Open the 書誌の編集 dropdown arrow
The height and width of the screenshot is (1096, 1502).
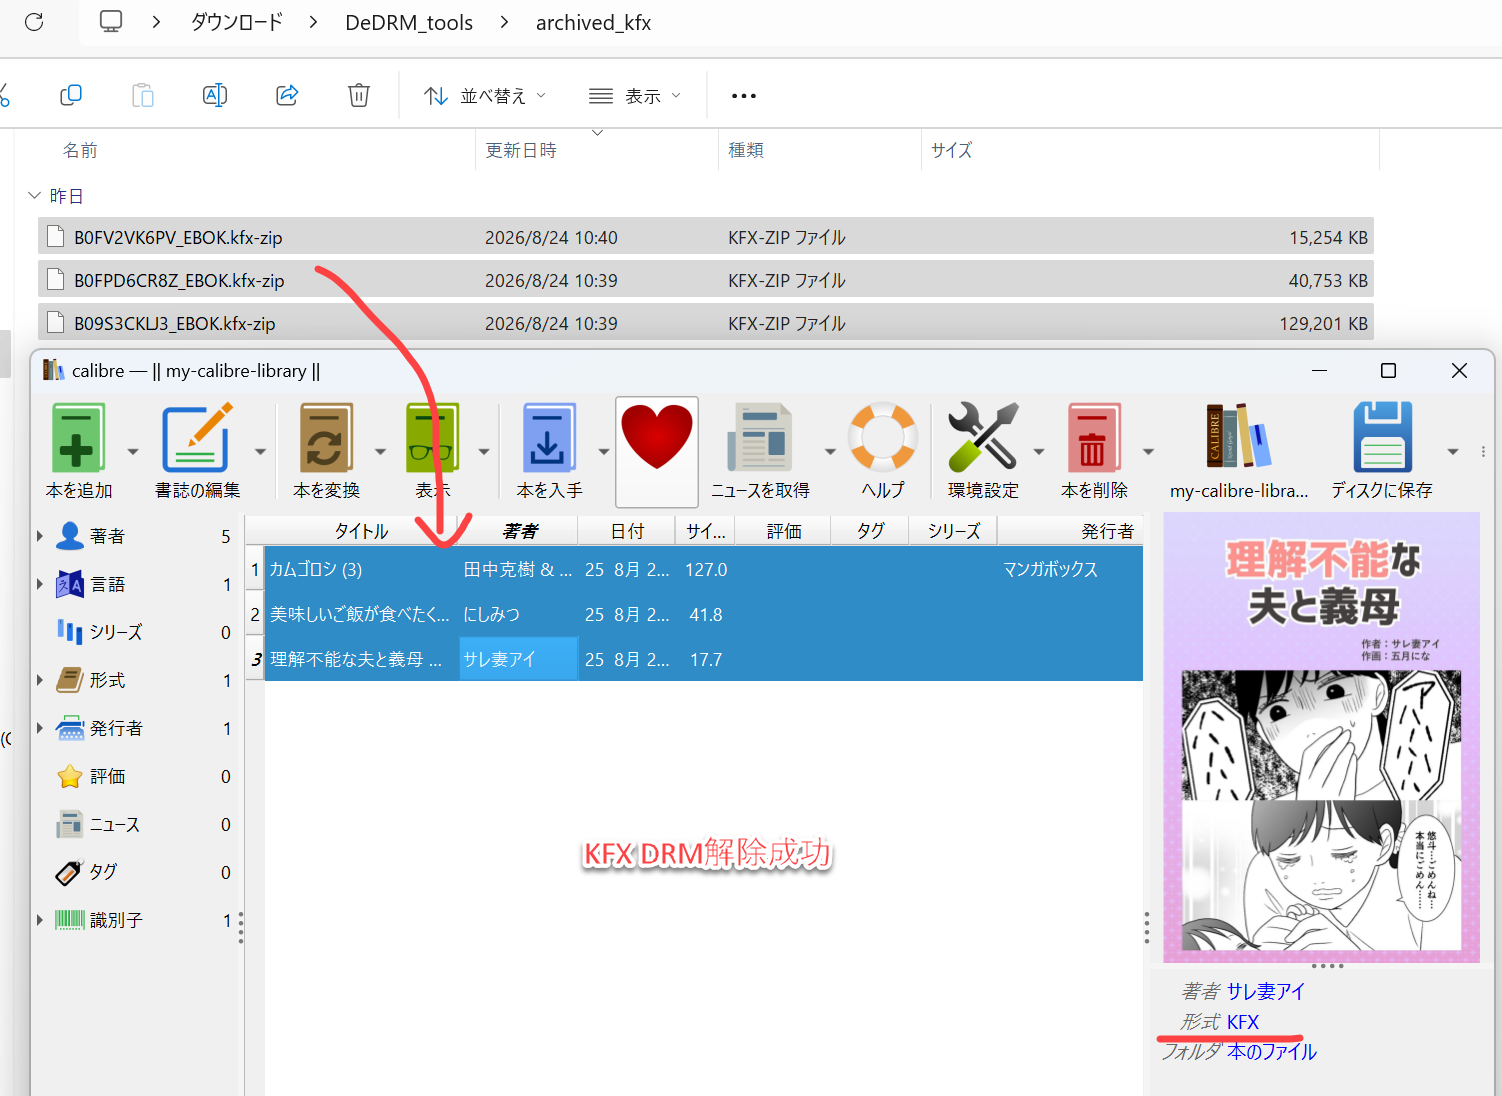pyautogui.click(x=260, y=452)
